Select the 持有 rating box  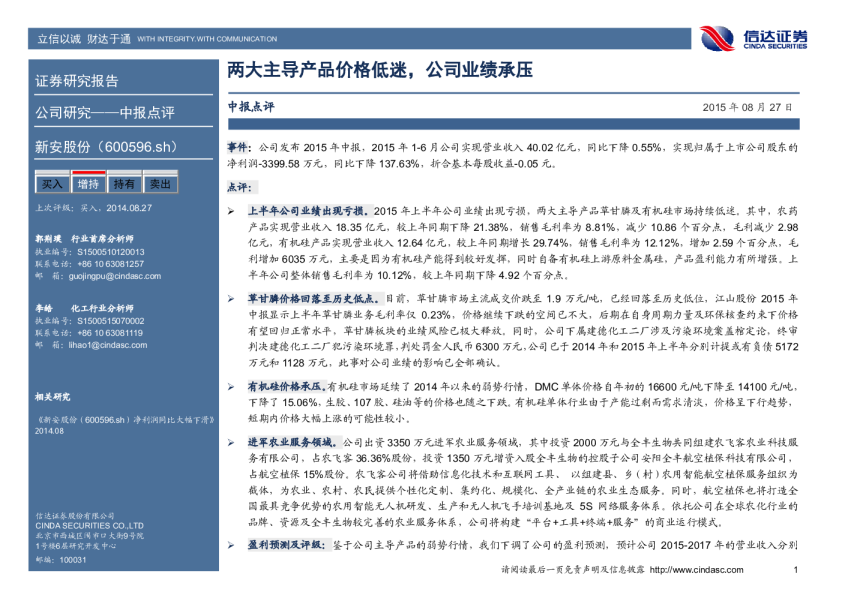click(124, 184)
